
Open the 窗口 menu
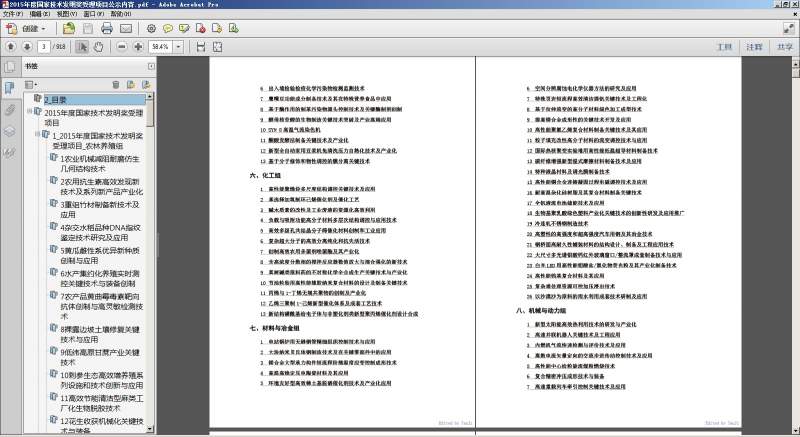[94, 14]
